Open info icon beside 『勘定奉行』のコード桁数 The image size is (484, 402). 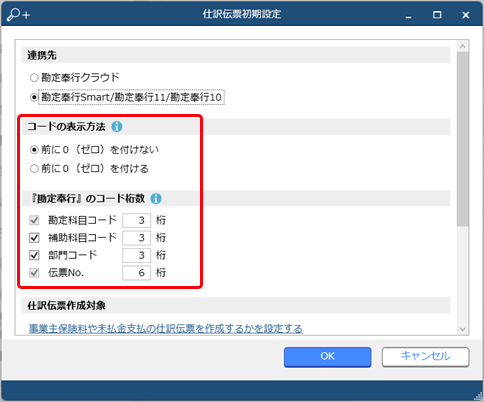(x=156, y=199)
